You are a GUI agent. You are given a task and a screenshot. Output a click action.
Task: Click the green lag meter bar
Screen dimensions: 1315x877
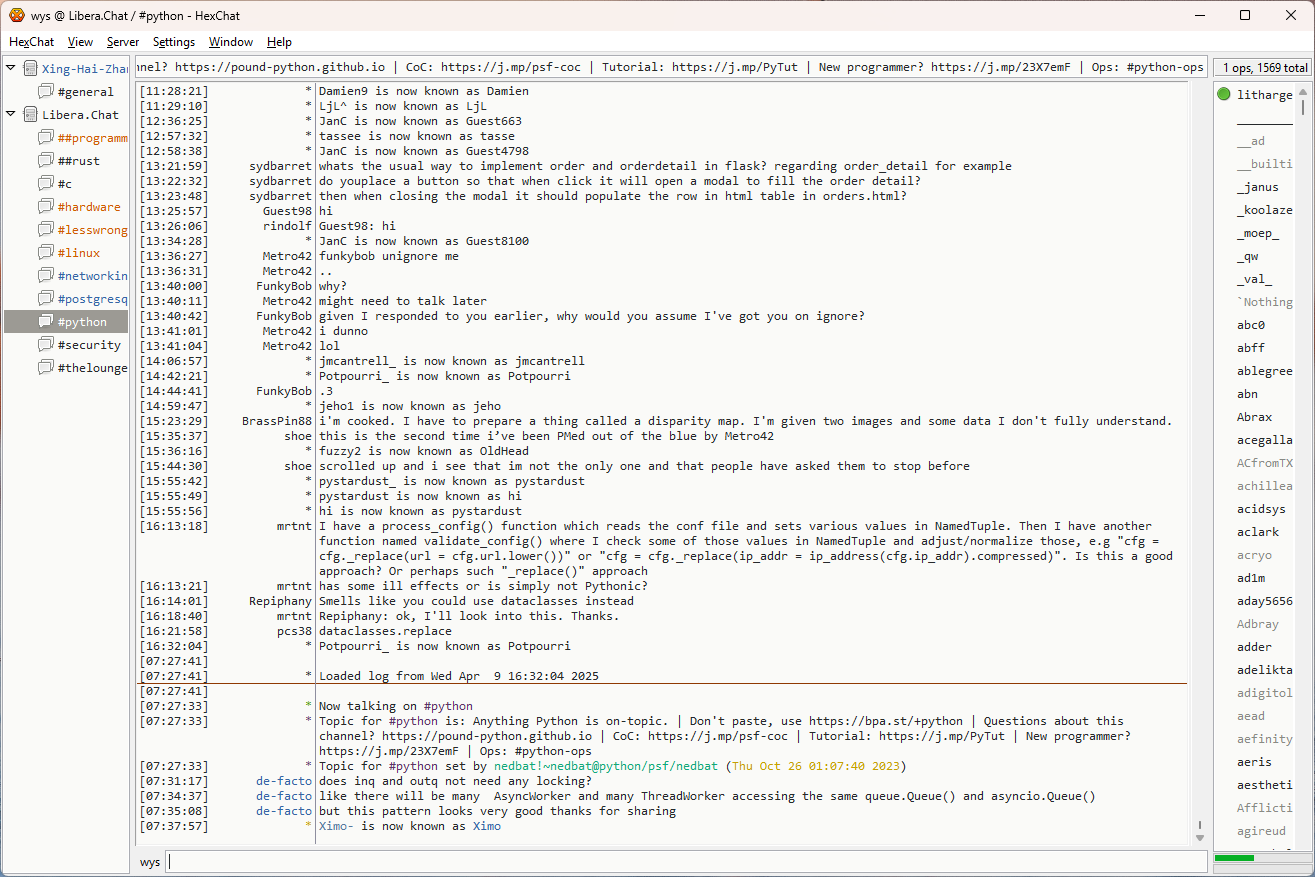click(x=1234, y=858)
